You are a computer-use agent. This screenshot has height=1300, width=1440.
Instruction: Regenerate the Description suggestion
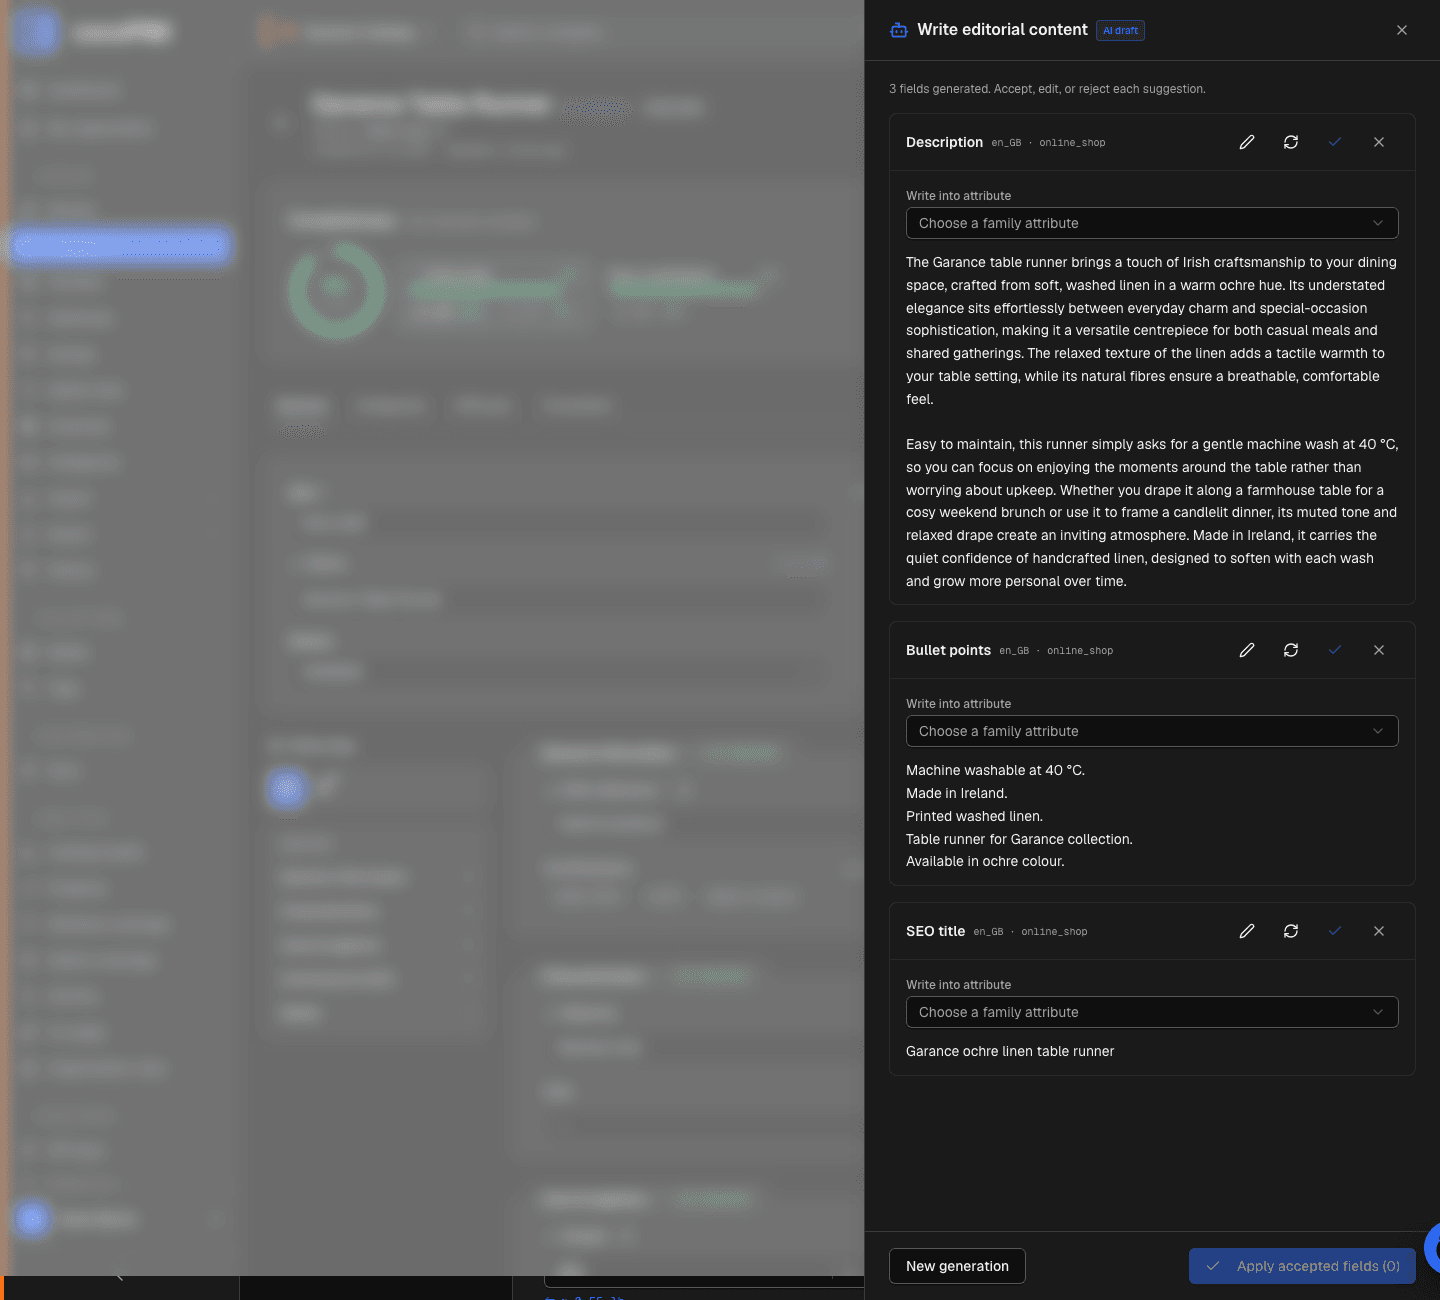tap(1291, 142)
